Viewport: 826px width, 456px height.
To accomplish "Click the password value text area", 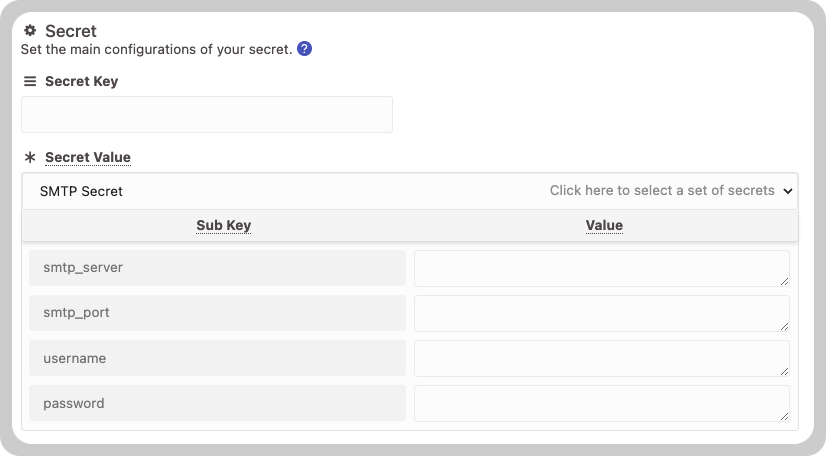I will [602, 403].
